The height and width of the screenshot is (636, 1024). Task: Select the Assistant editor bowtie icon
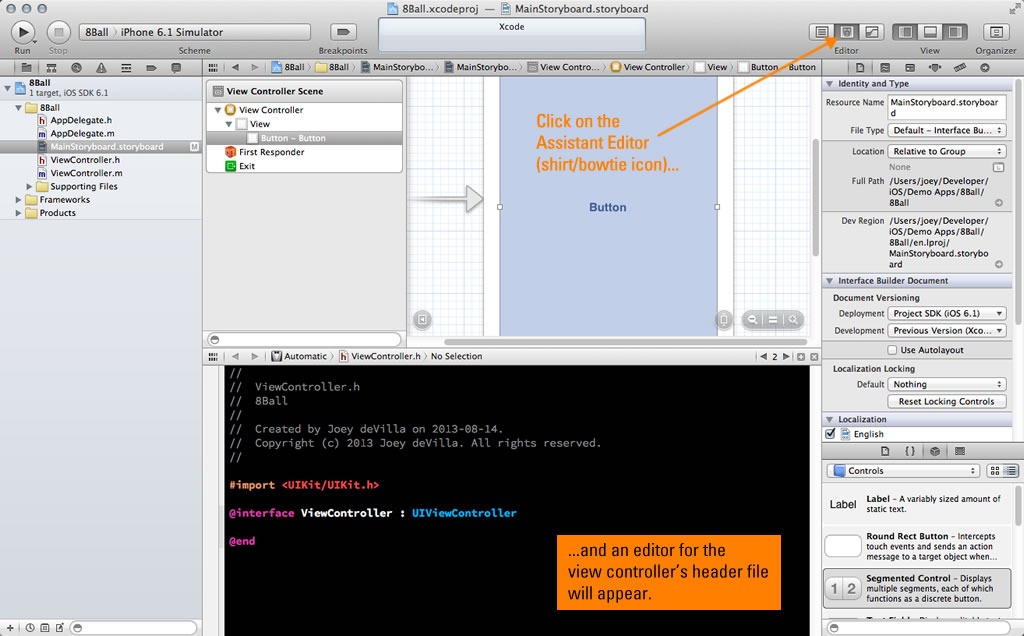coord(846,32)
